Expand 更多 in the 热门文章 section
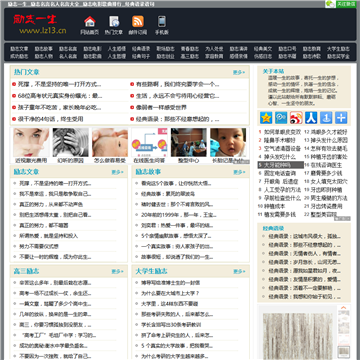Screen dimensions: 360x360 (x=239, y=72)
